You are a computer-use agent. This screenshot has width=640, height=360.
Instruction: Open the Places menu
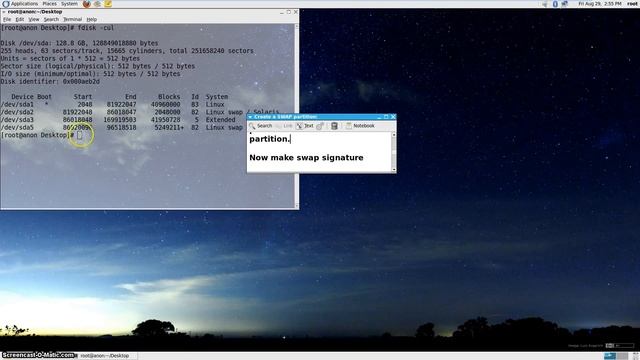(x=49, y=4)
